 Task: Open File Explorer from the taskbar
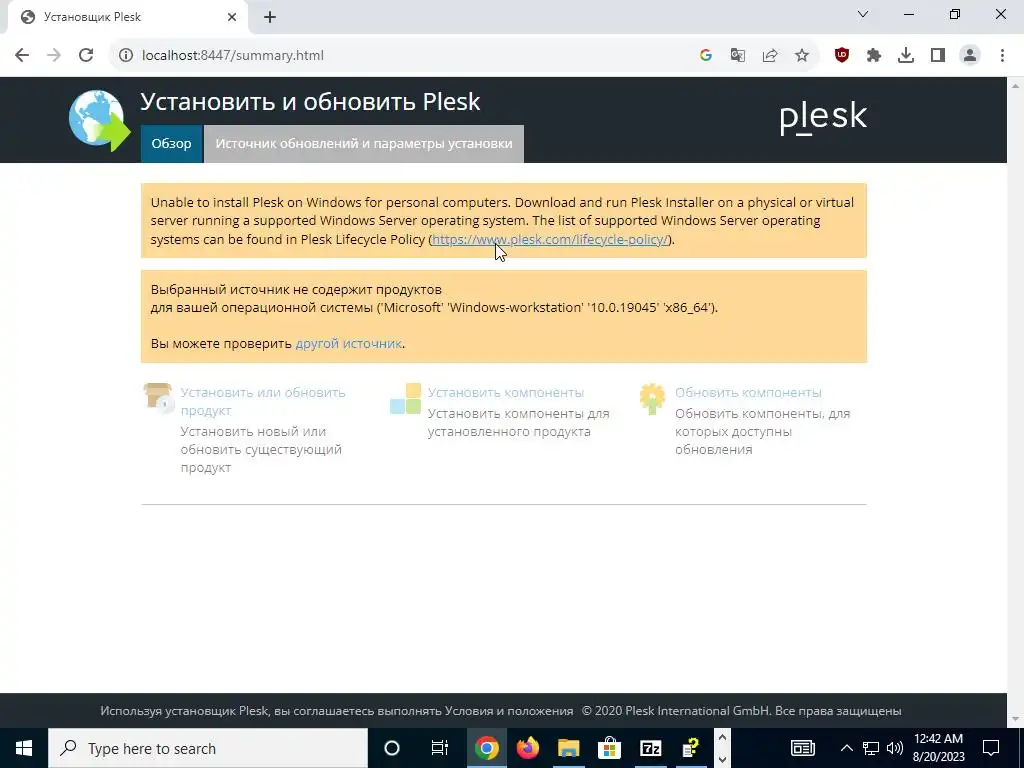coord(568,748)
